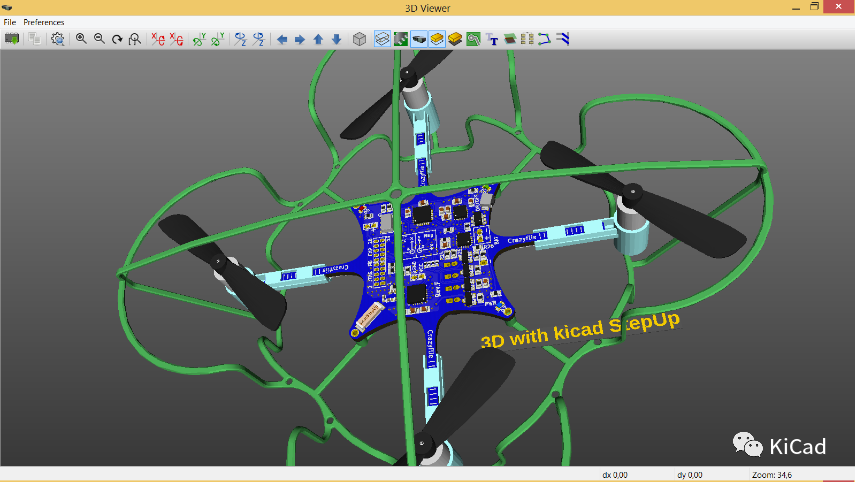Move view left with blue arrow

pos(282,39)
